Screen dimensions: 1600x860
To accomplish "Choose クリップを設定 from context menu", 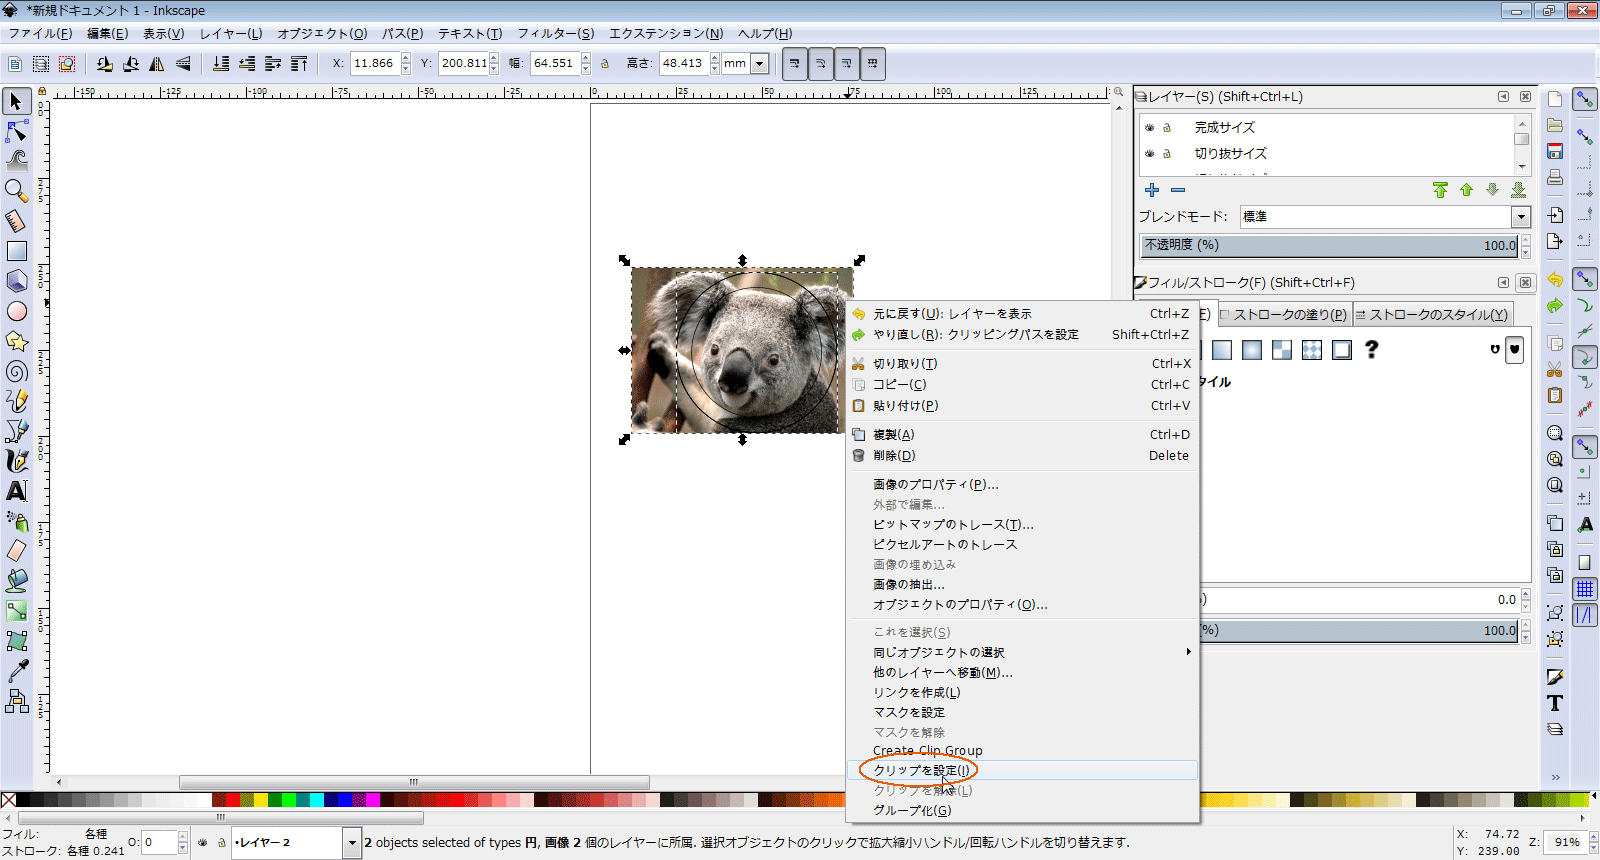I will 920,770.
